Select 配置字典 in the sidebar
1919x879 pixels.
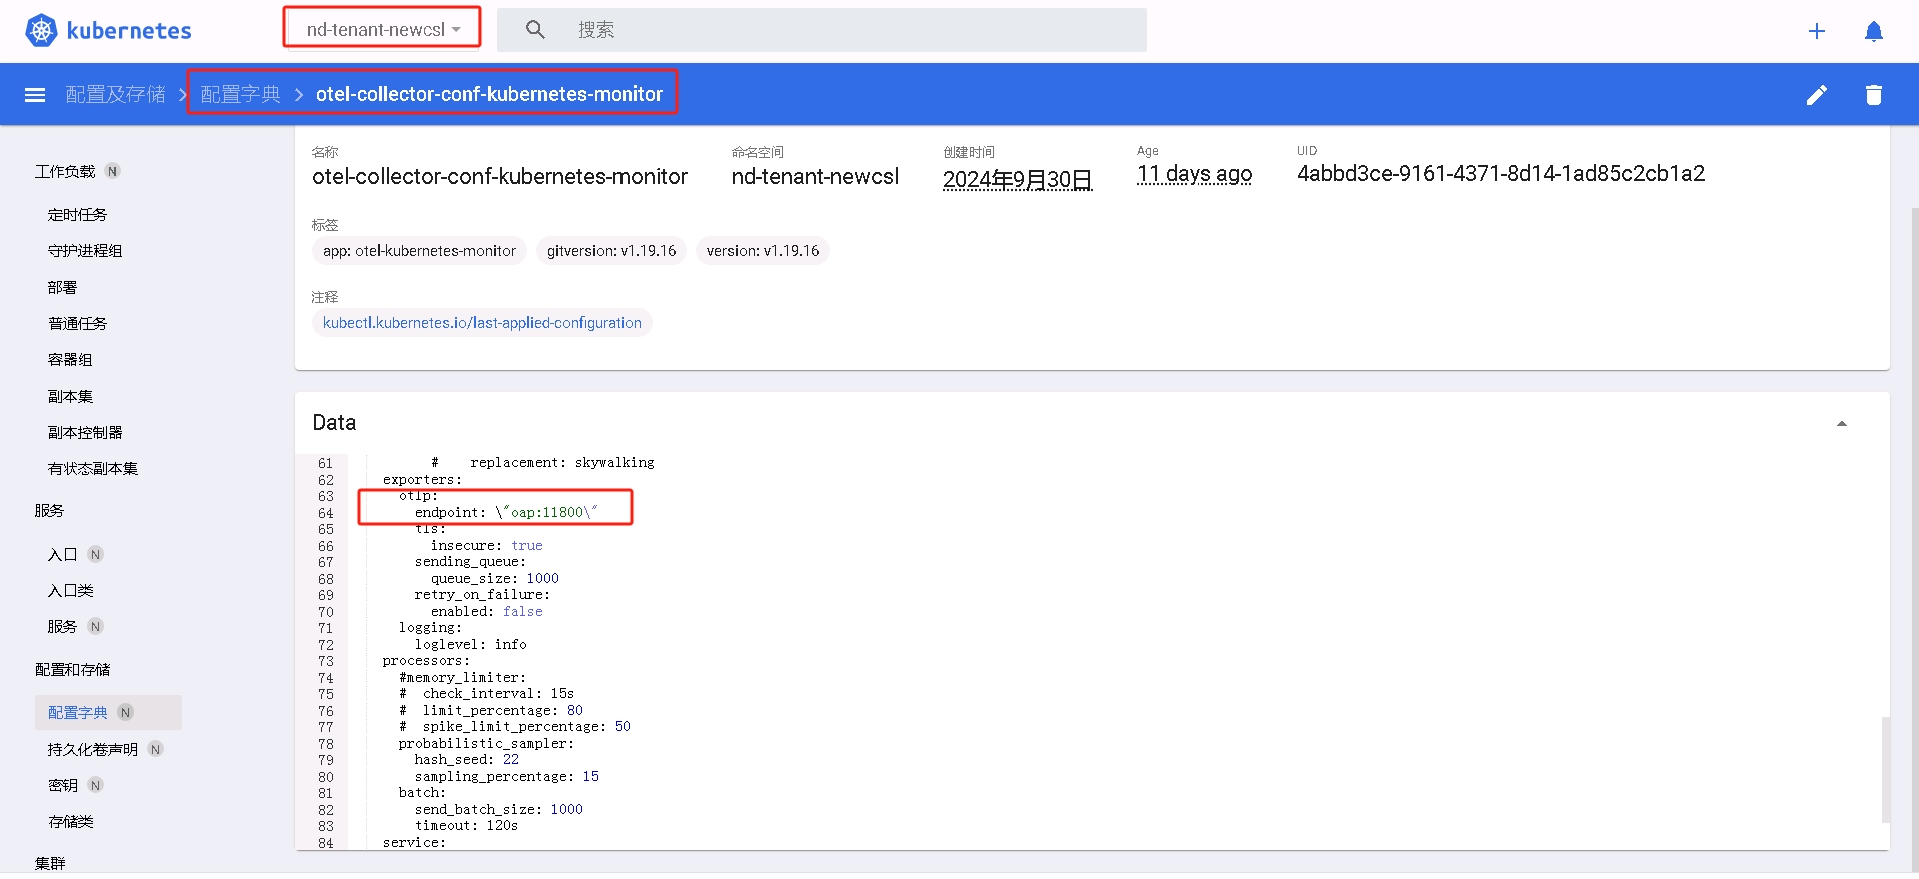(77, 713)
